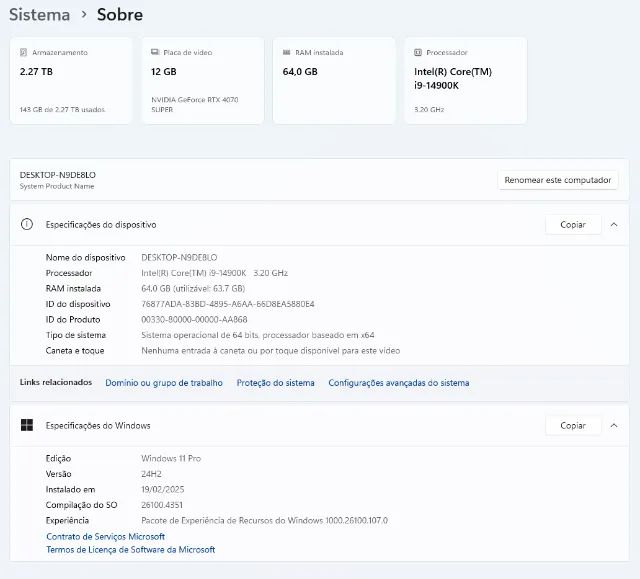This screenshot has height=579, width=640.
Task: Select the DESKTOP-N9DE8LO header name
Action: coord(58,175)
